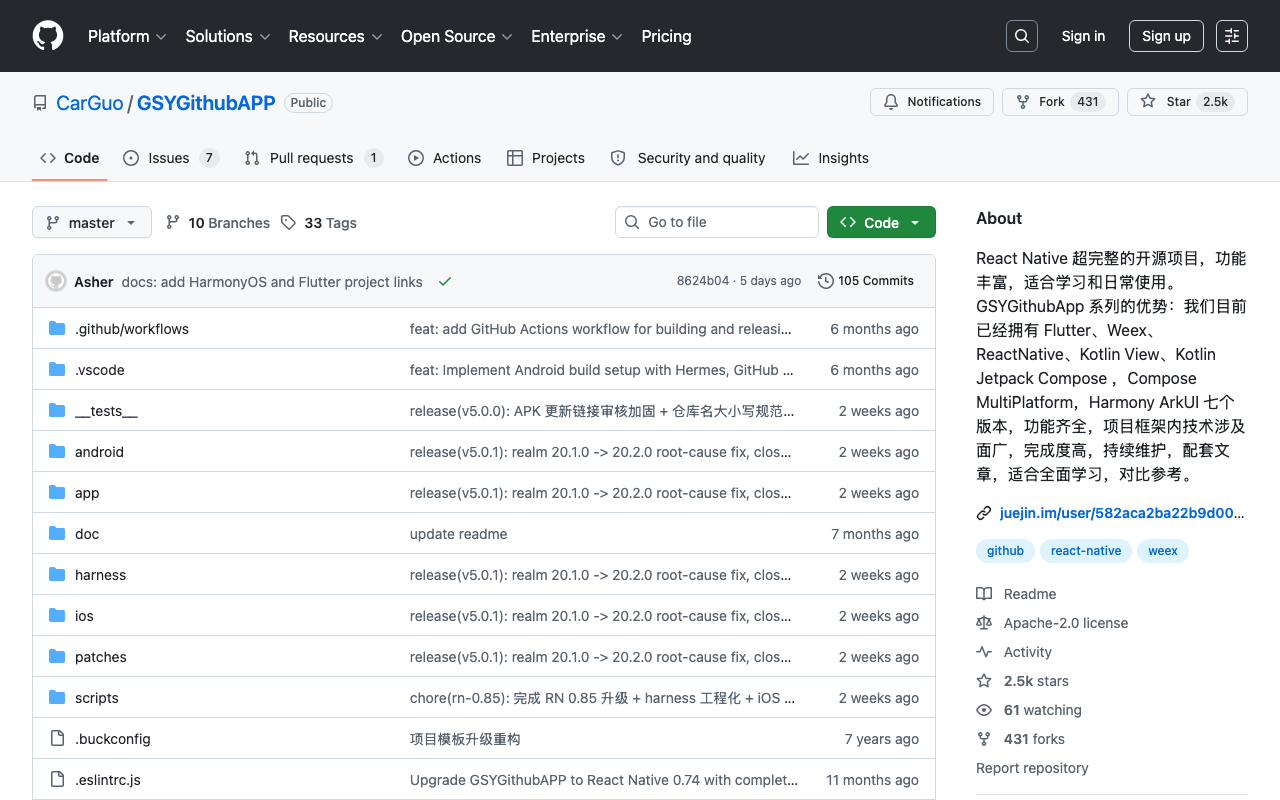Click the app folder icon
This screenshot has width=1280, height=800.
tap(57, 493)
